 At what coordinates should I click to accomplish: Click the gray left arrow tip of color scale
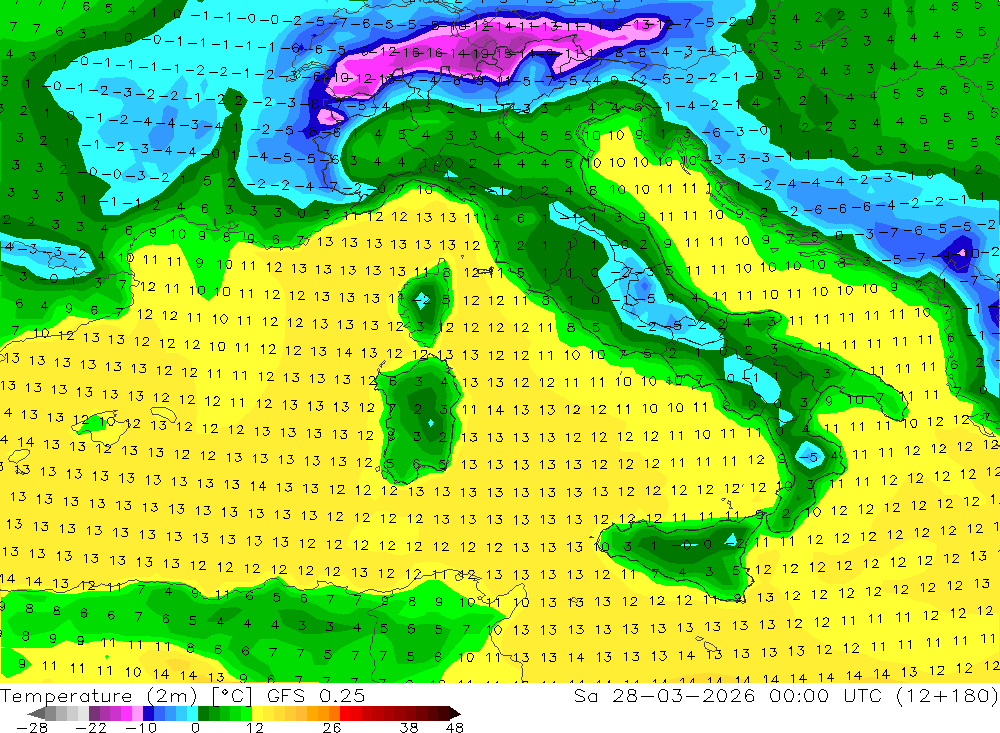(x=36, y=713)
